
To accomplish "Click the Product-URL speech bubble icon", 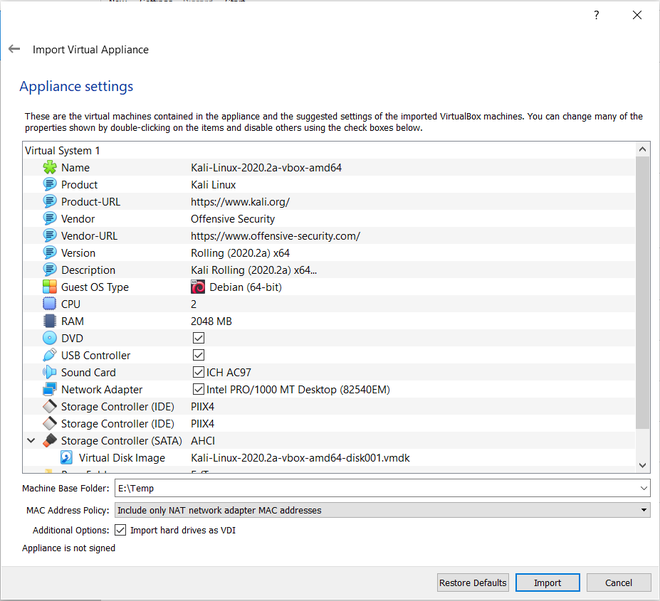I will pyautogui.click(x=50, y=202).
